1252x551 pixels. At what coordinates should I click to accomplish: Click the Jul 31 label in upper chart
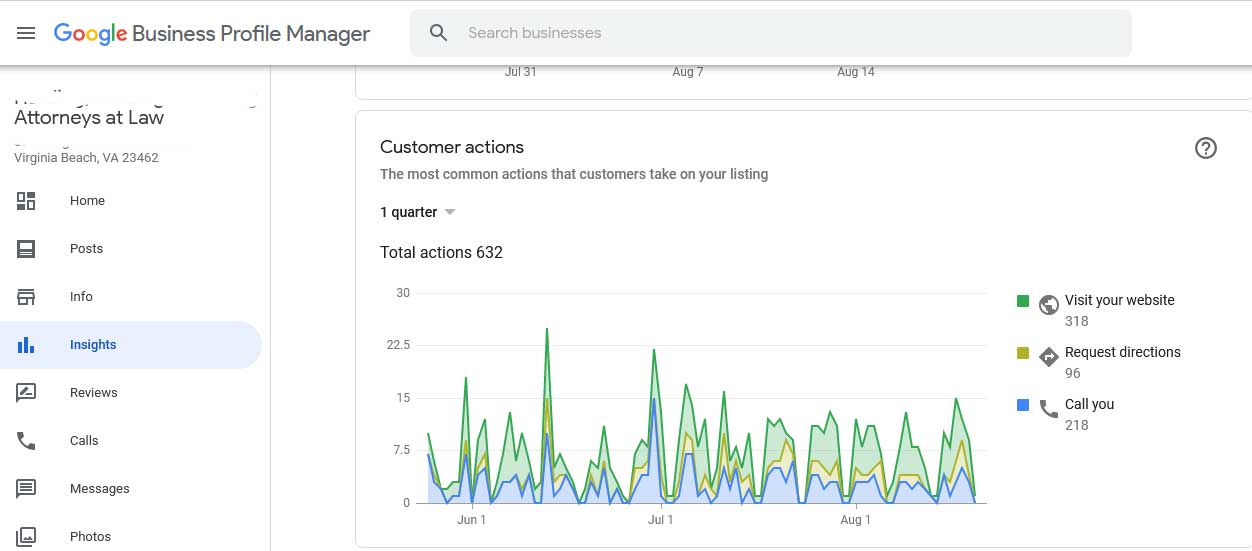click(521, 72)
